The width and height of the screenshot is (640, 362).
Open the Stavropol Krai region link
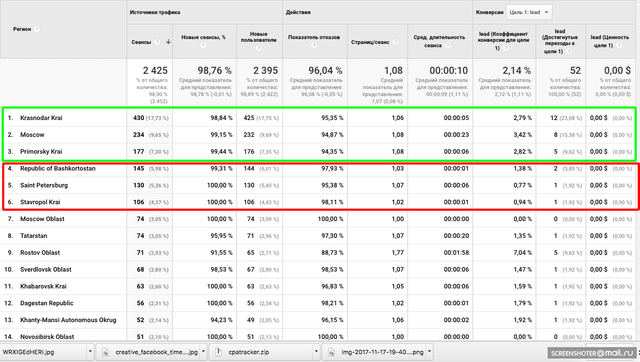click(40, 202)
